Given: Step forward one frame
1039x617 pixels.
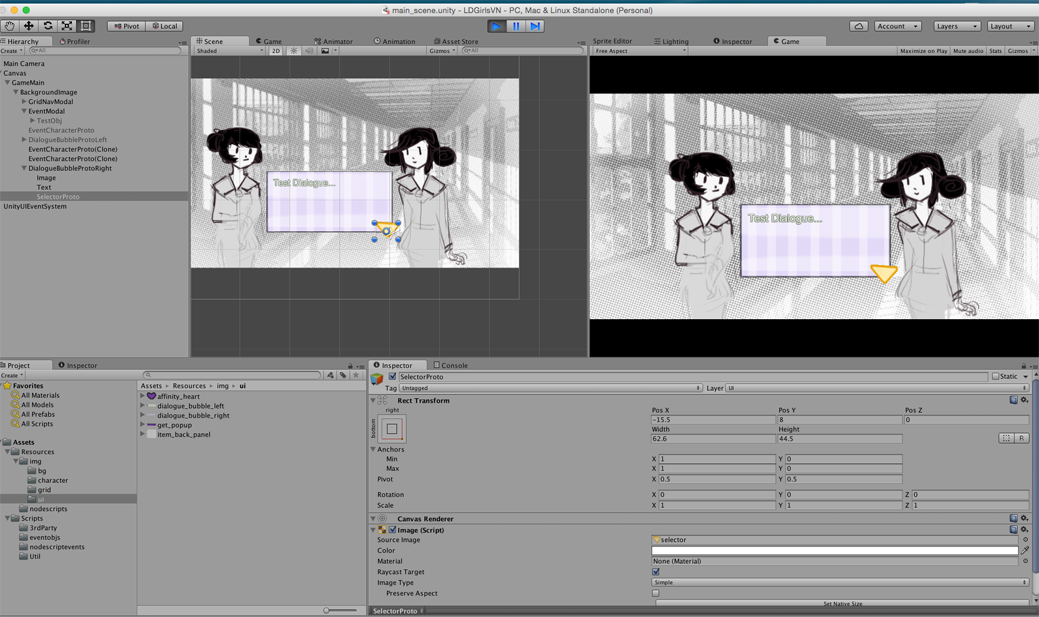Looking at the screenshot, I should [535, 26].
